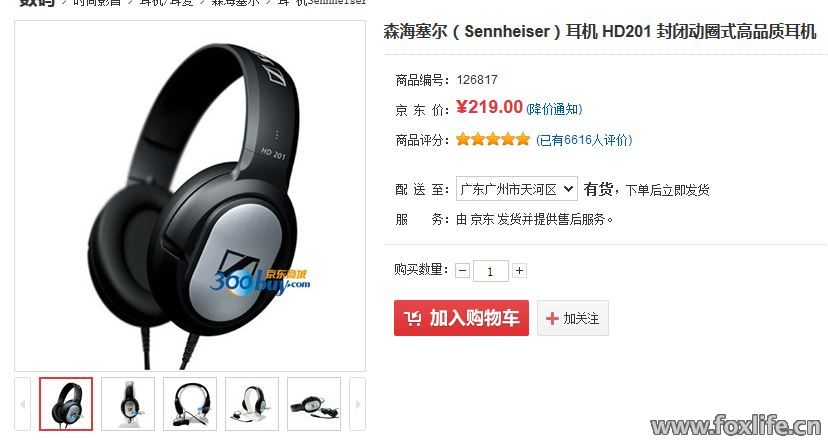Show previous thumbnails with left arrow
This screenshot has width=828, height=447.
(x=23, y=404)
